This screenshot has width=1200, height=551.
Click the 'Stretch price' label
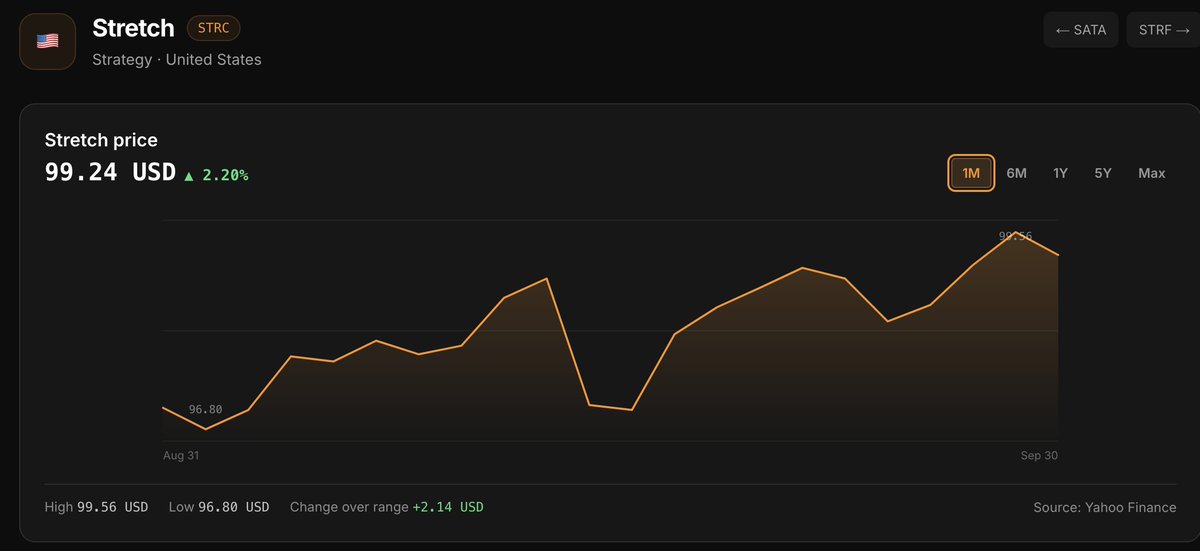101,140
